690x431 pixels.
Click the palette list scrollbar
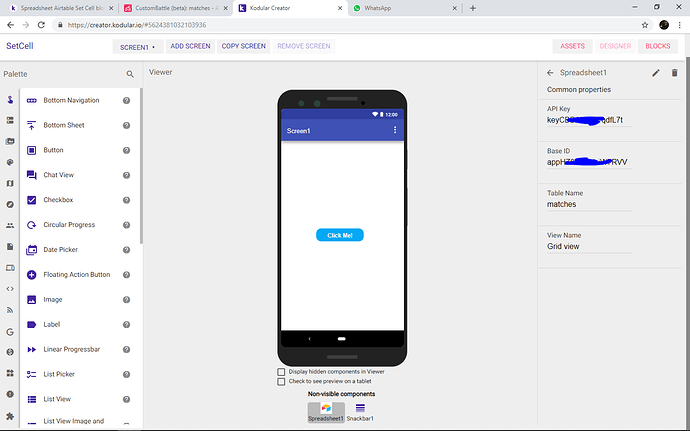point(141,166)
